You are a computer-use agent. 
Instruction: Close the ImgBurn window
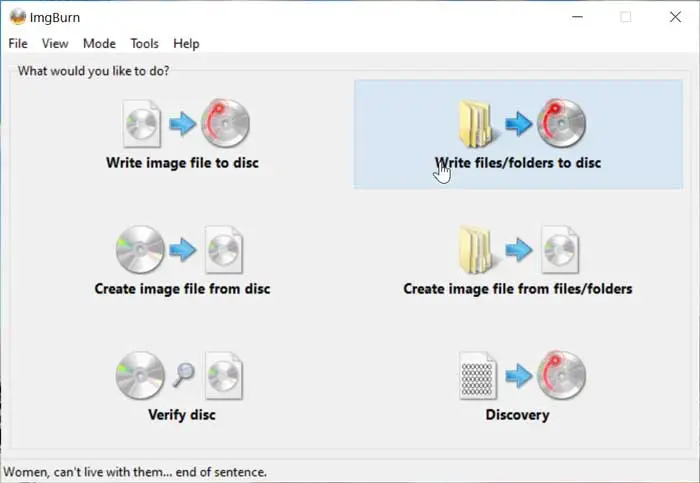[675, 17]
